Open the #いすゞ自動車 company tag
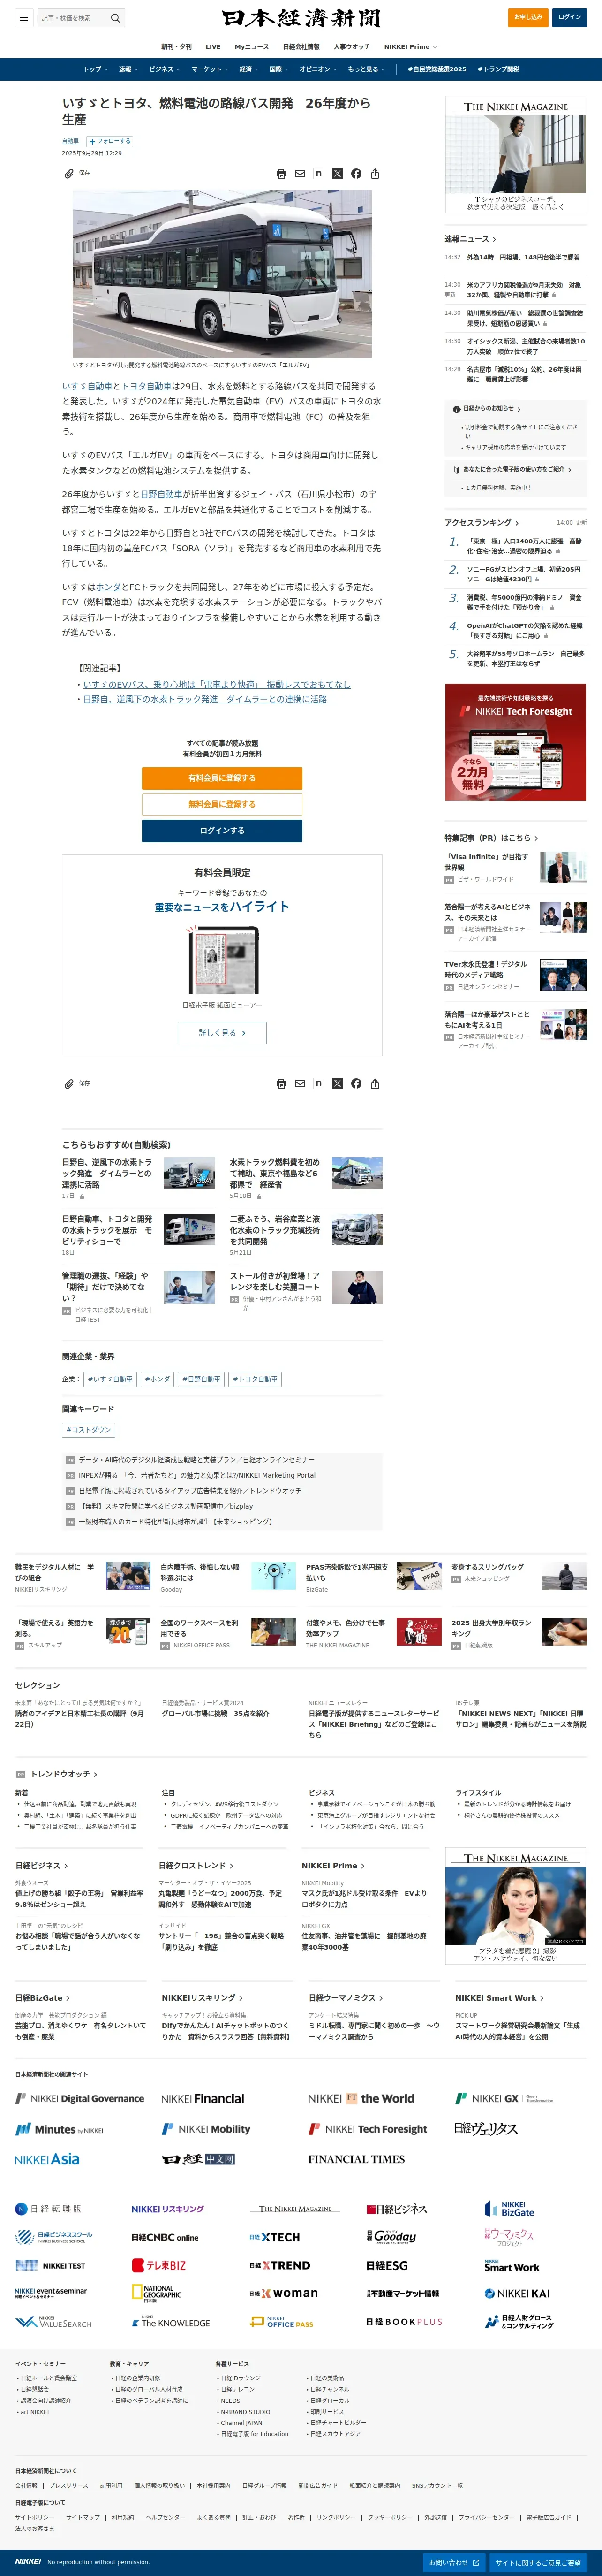The height and width of the screenshot is (2576, 602). pyautogui.click(x=110, y=1379)
